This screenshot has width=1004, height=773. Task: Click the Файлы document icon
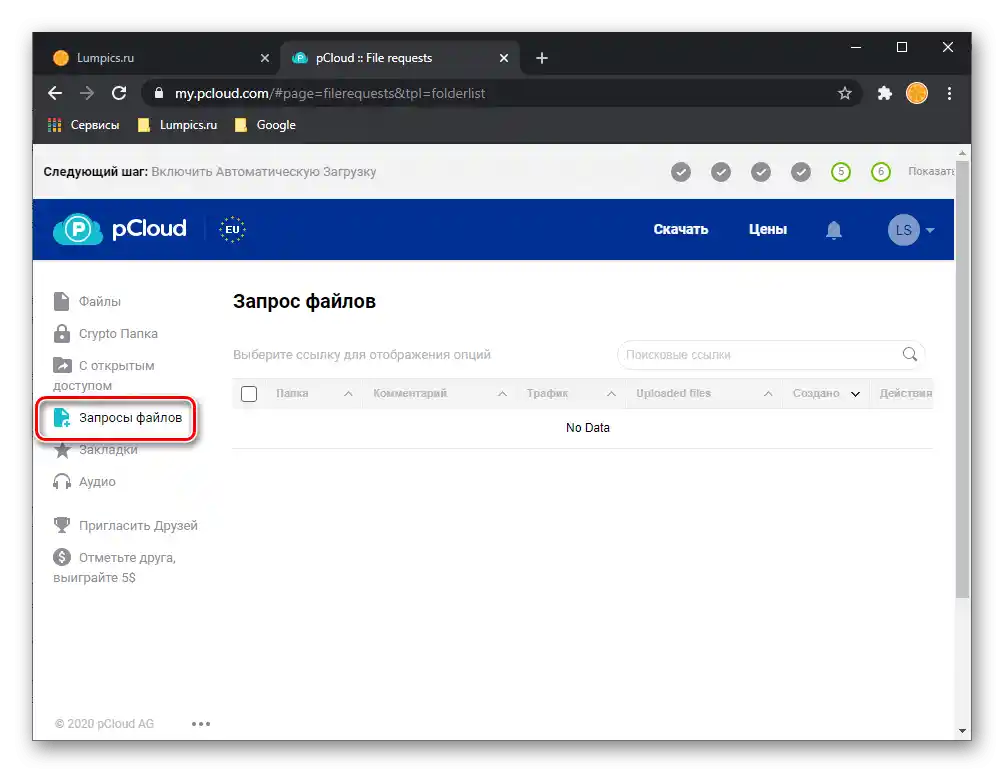point(61,301)
